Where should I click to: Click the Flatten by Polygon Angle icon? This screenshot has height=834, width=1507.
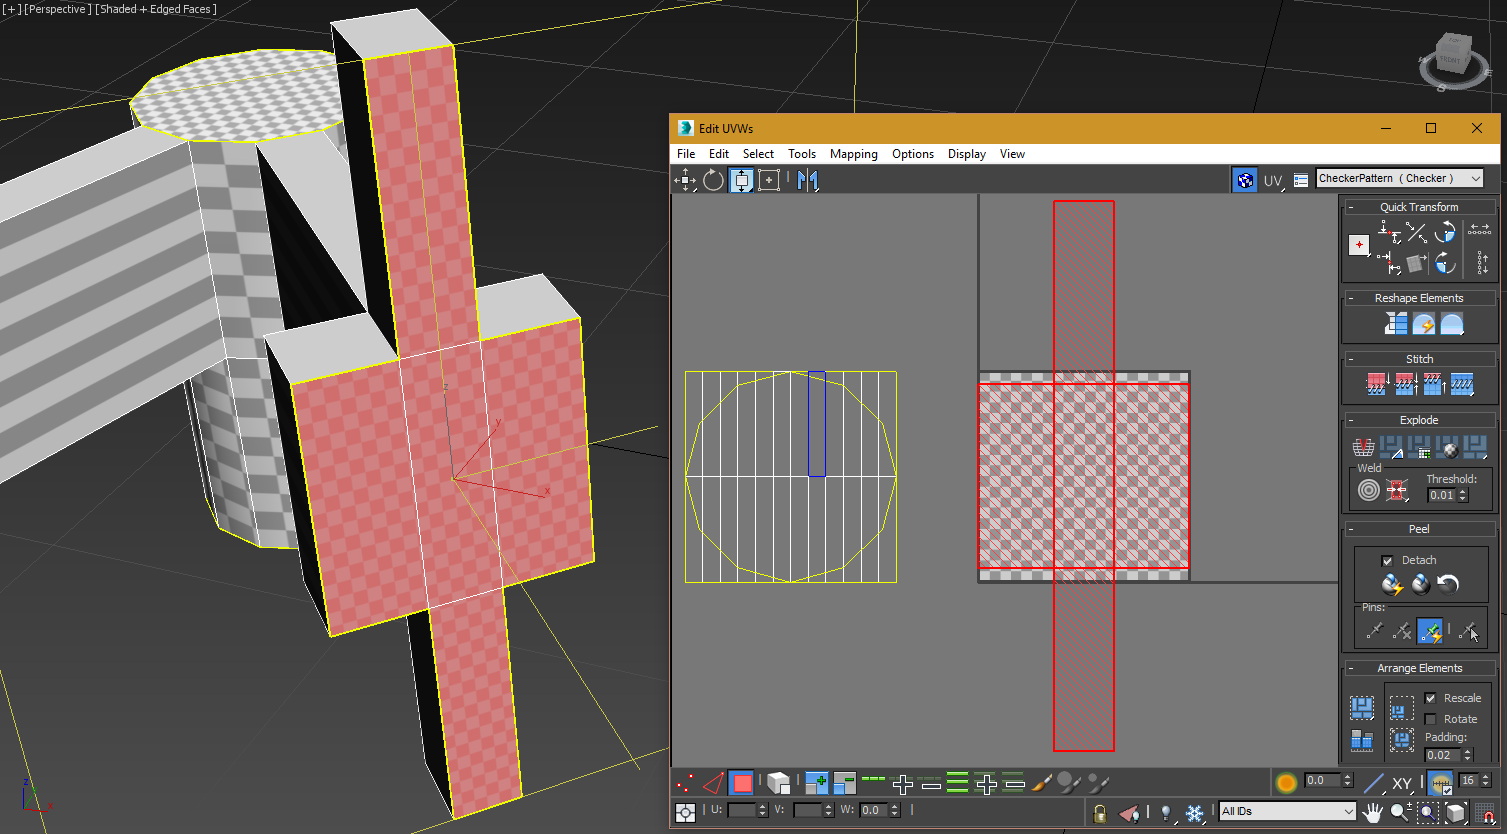click(x=1391, y=448)
